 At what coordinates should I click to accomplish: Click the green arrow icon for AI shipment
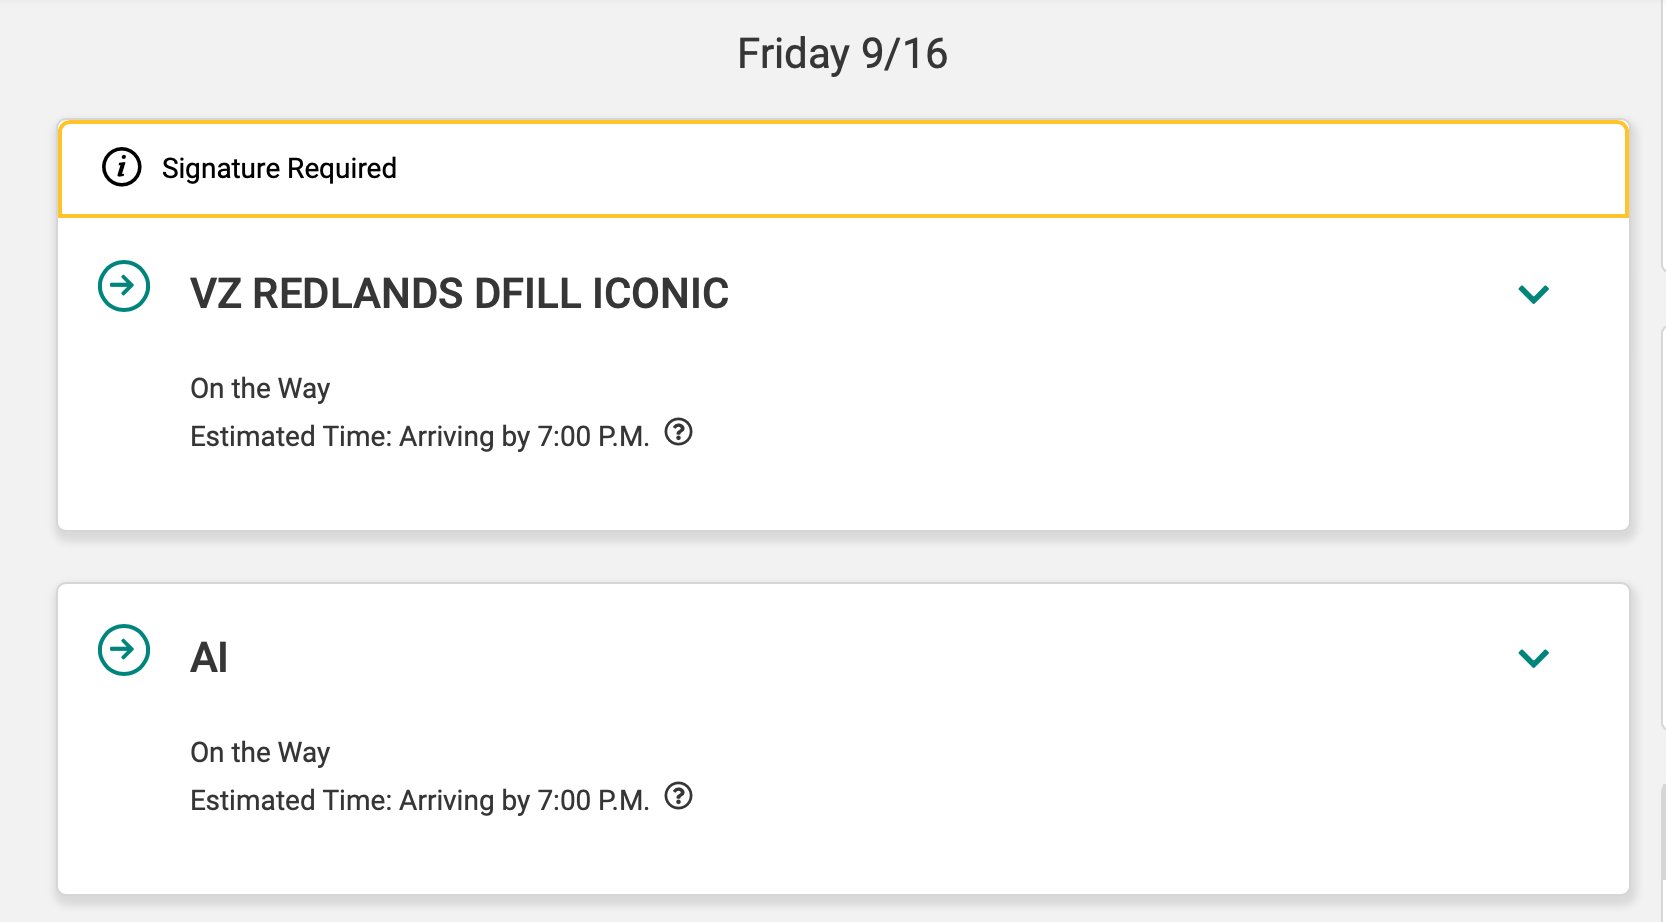click(124, 650)
